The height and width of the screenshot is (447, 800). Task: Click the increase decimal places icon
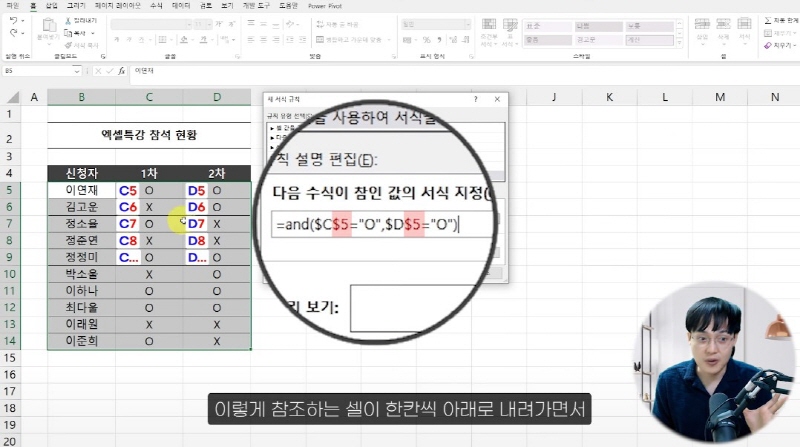pyautogui.click(x=453, y=39)
